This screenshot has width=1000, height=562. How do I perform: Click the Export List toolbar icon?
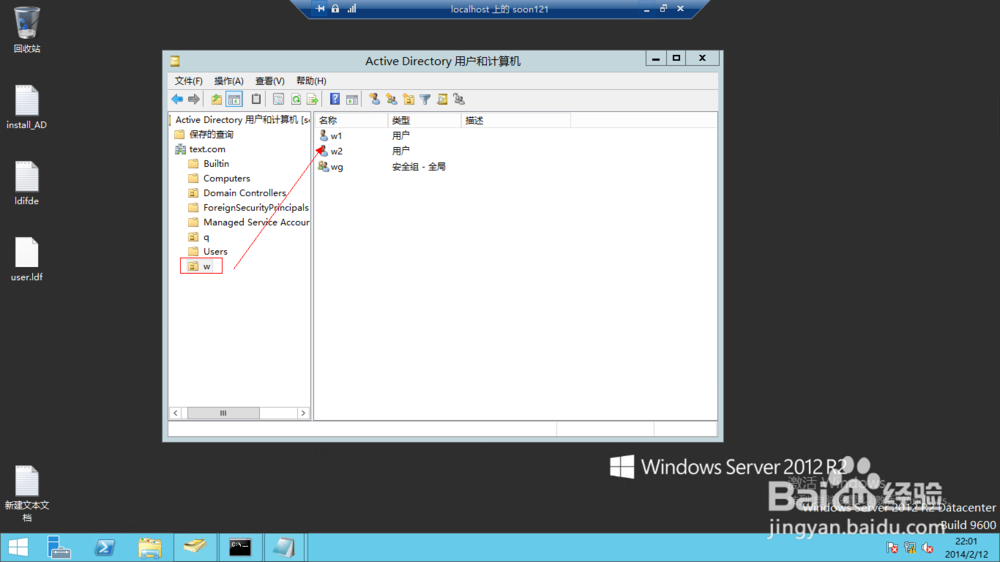coord(312,100)
